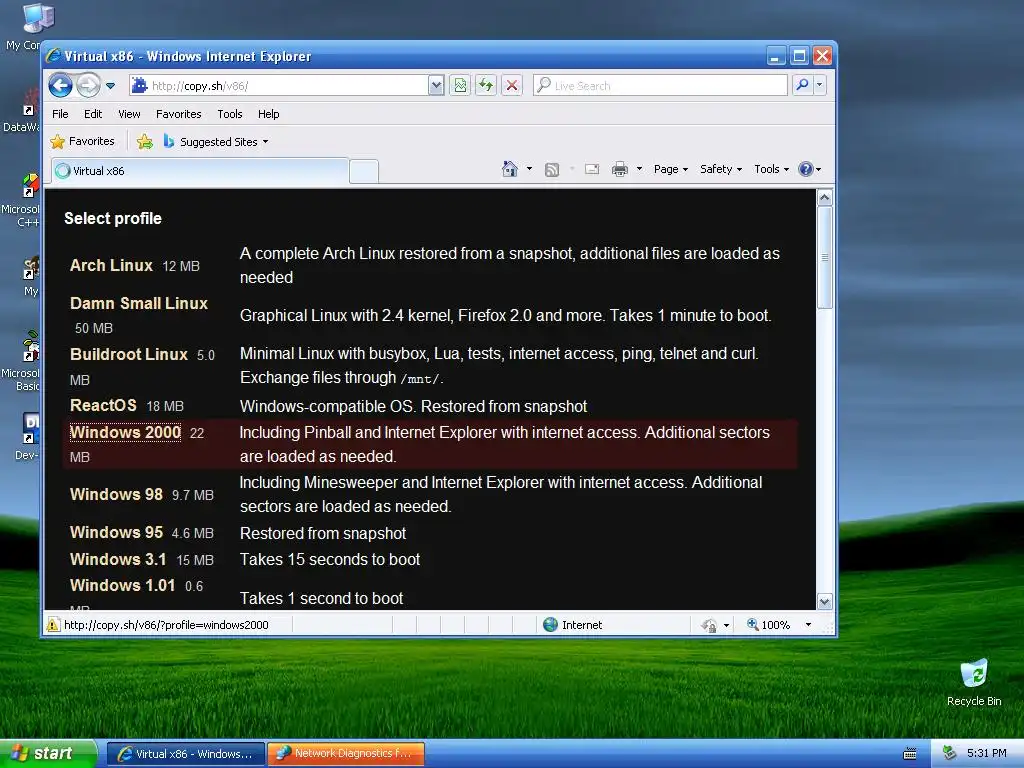1024x768 pixels.
Task: Click the "Takes 15 seconds to boot" text
Action: 330,560
